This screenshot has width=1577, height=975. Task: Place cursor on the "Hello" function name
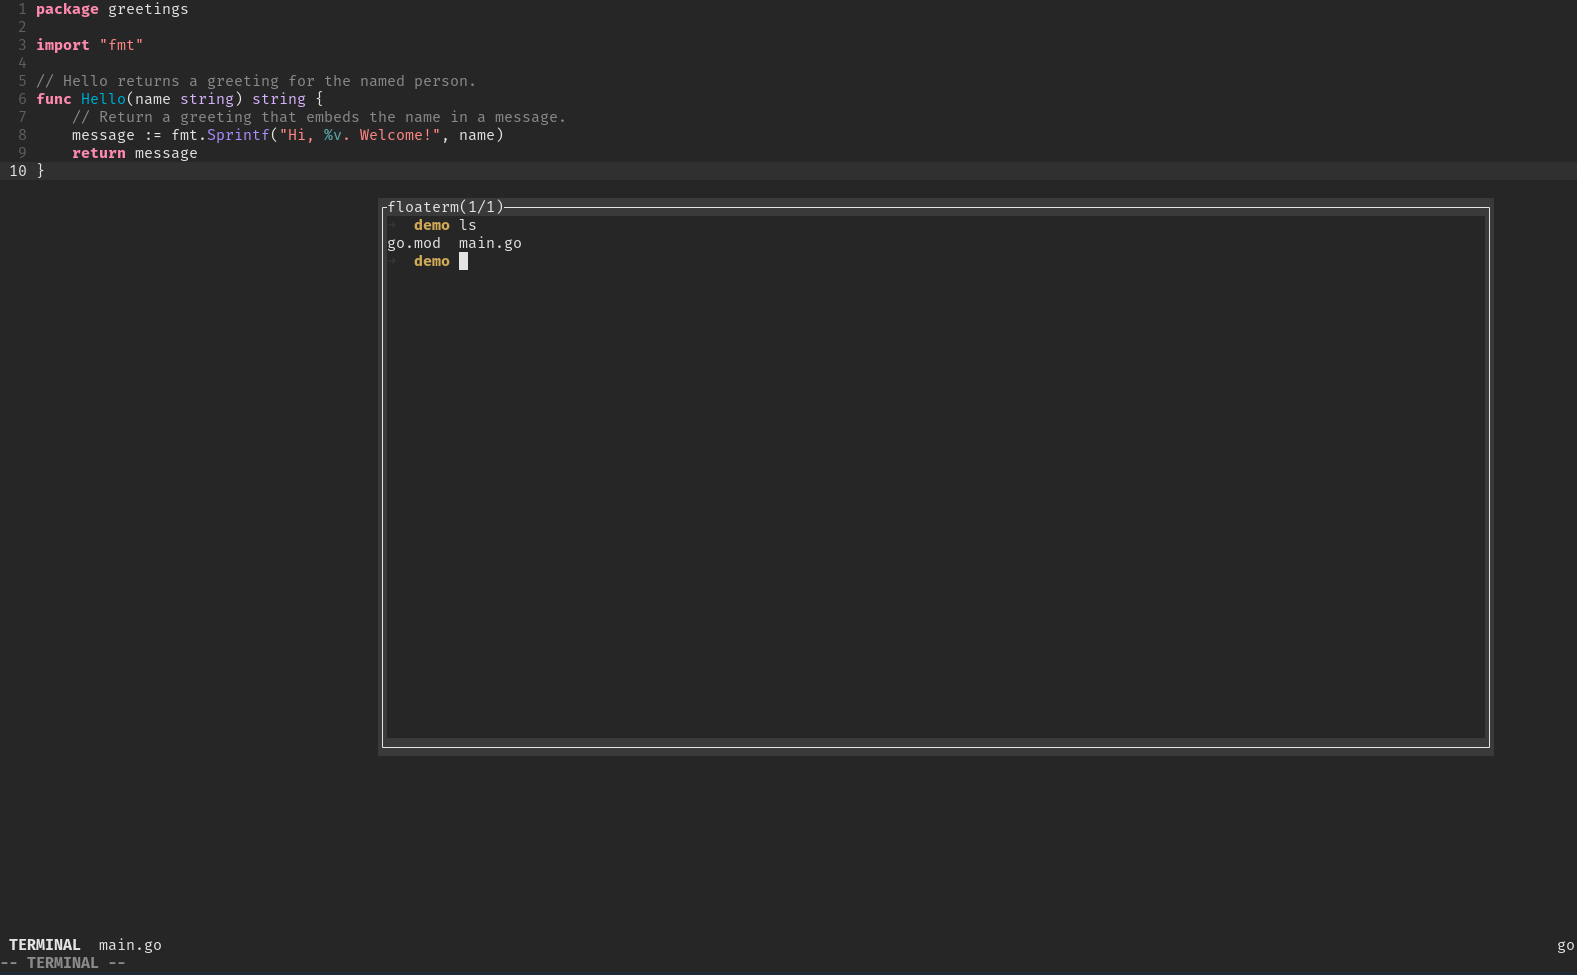[103, 99]
